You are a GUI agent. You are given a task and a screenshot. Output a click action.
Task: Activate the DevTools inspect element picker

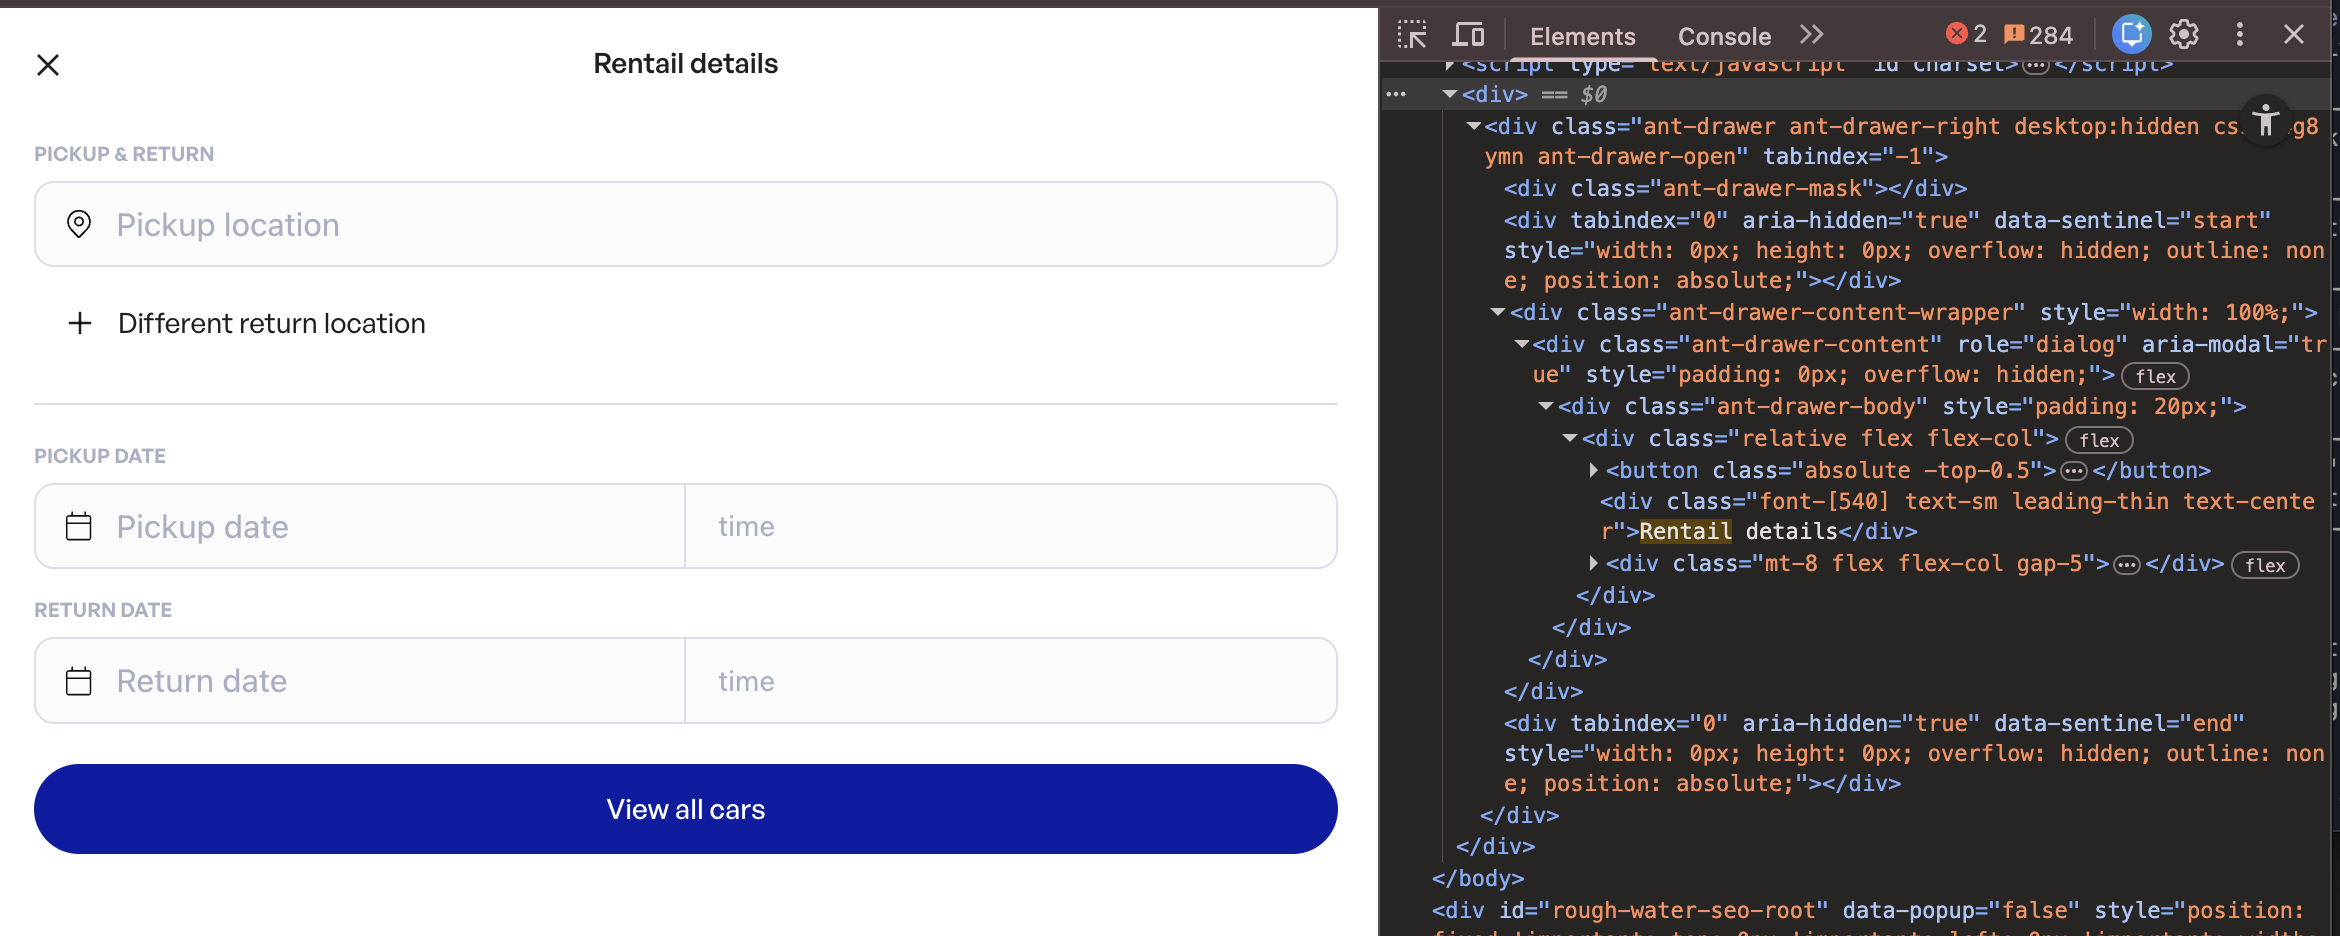click(1412, 35)
